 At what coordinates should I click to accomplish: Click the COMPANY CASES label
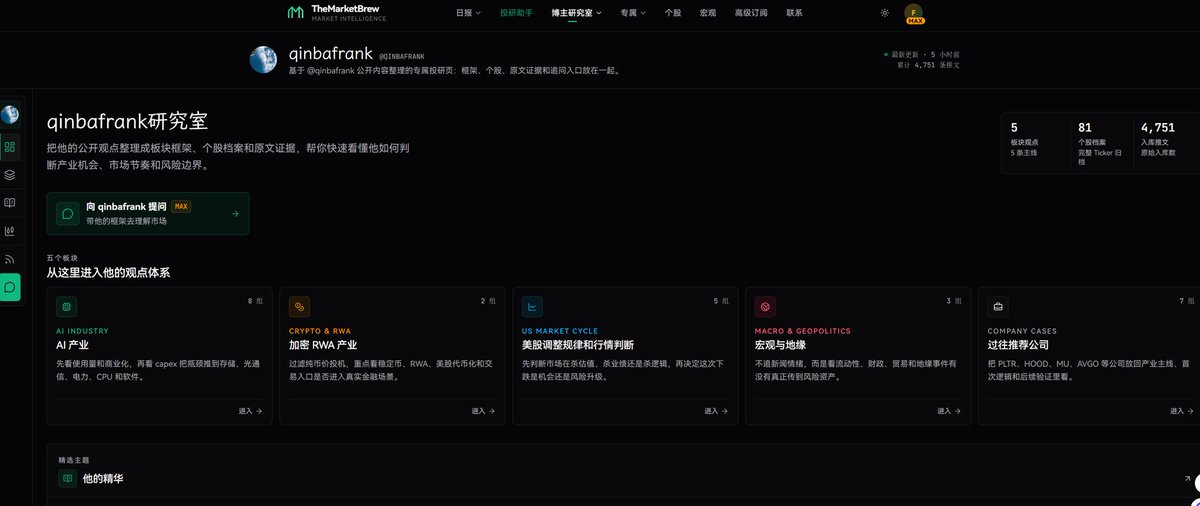[1022, 331]
